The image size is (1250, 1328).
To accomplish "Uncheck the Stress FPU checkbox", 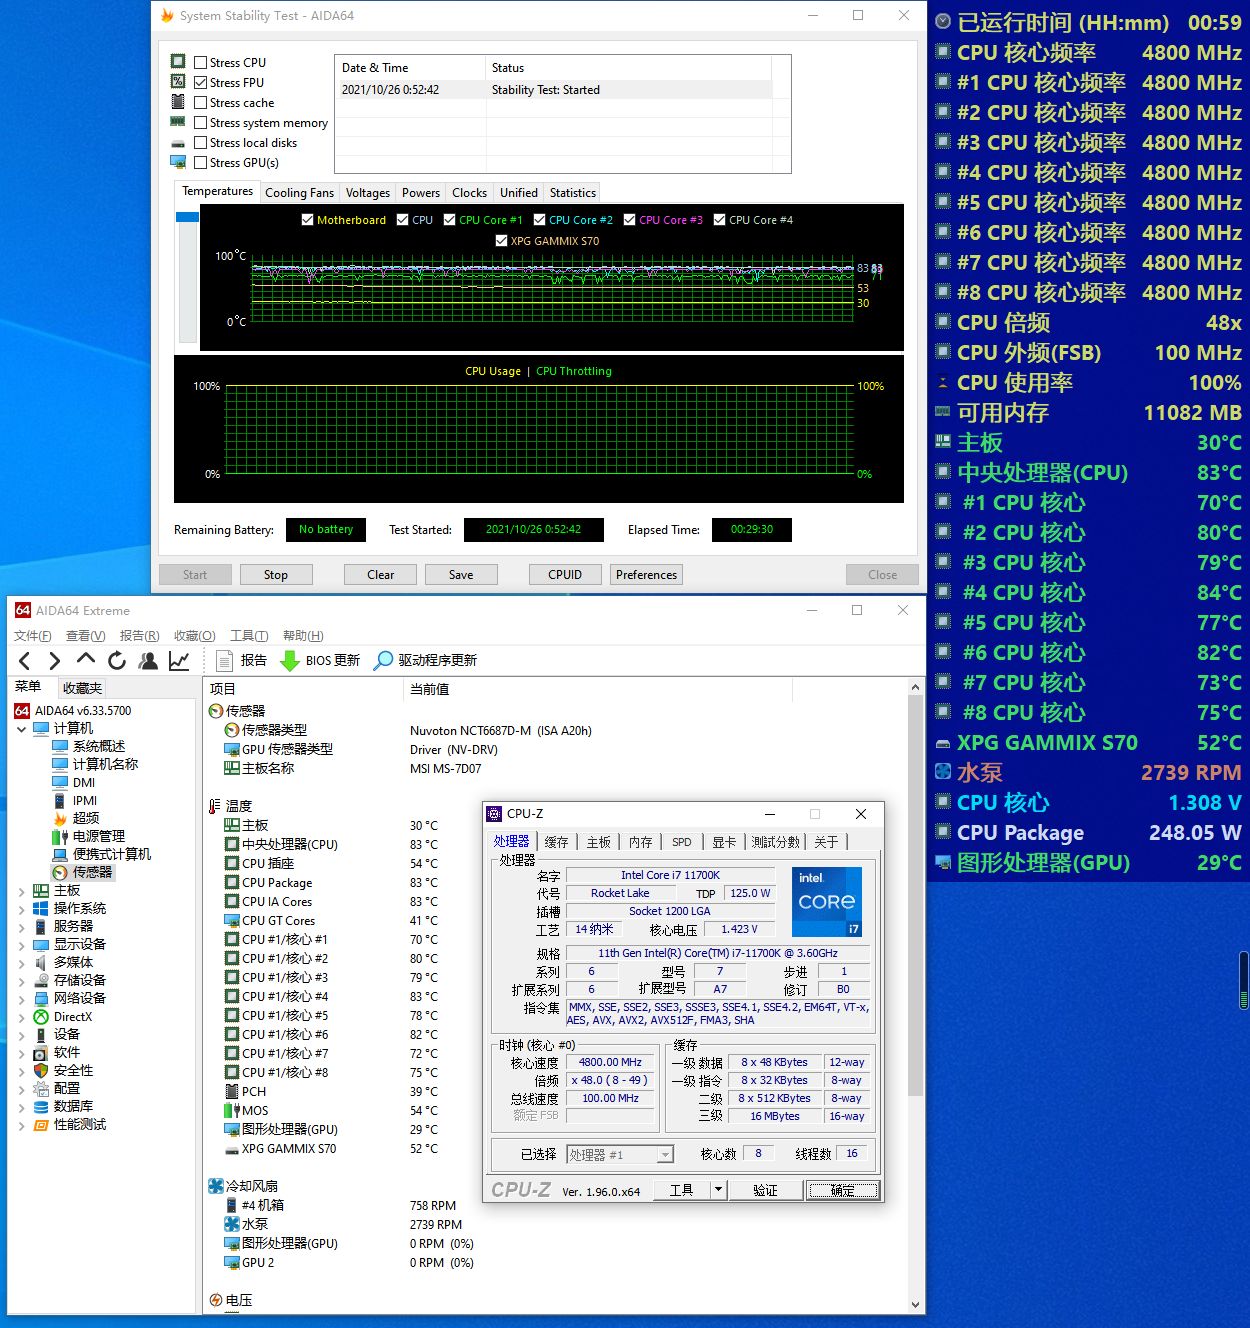I will coord(201,83).
